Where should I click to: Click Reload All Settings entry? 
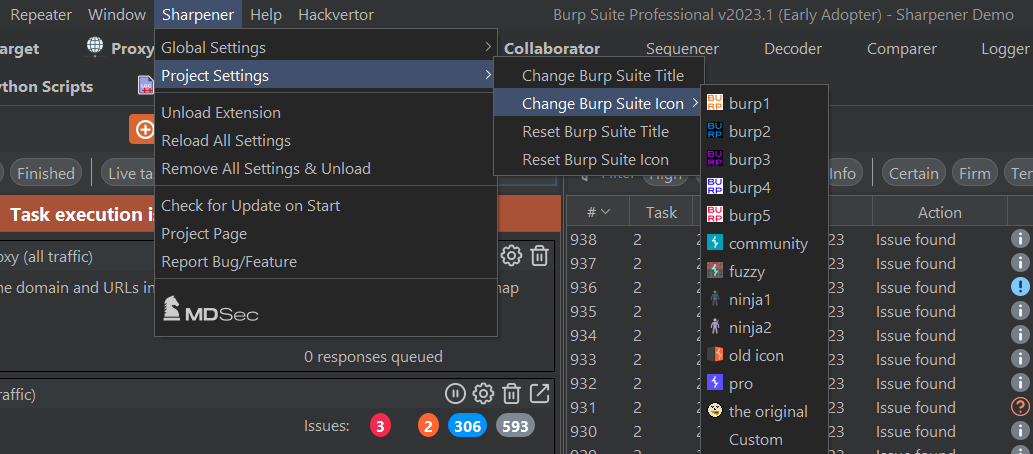pyautogui.click(x=325, y=140)
